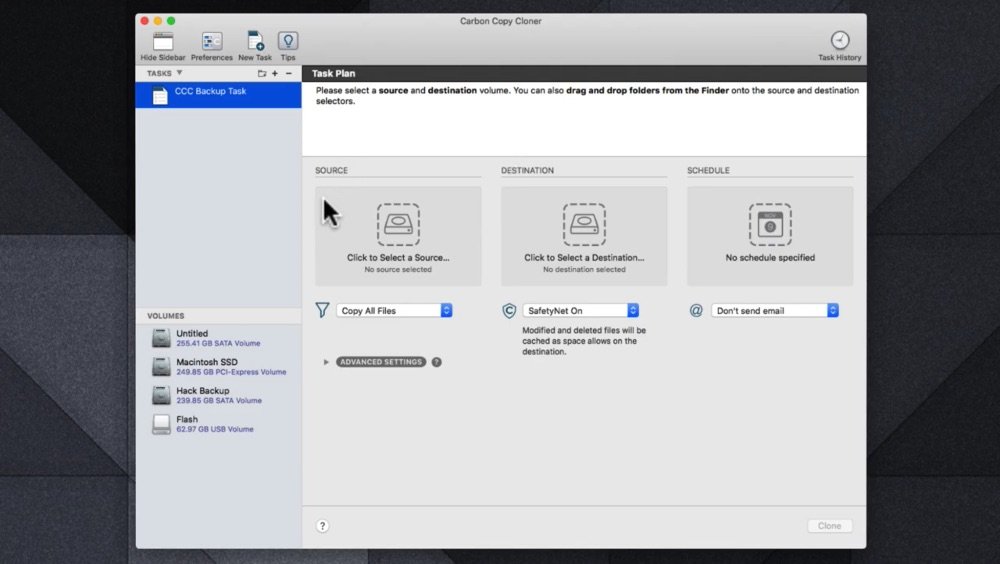Click the help question mark at bottom left

click(x=323, y=526)
